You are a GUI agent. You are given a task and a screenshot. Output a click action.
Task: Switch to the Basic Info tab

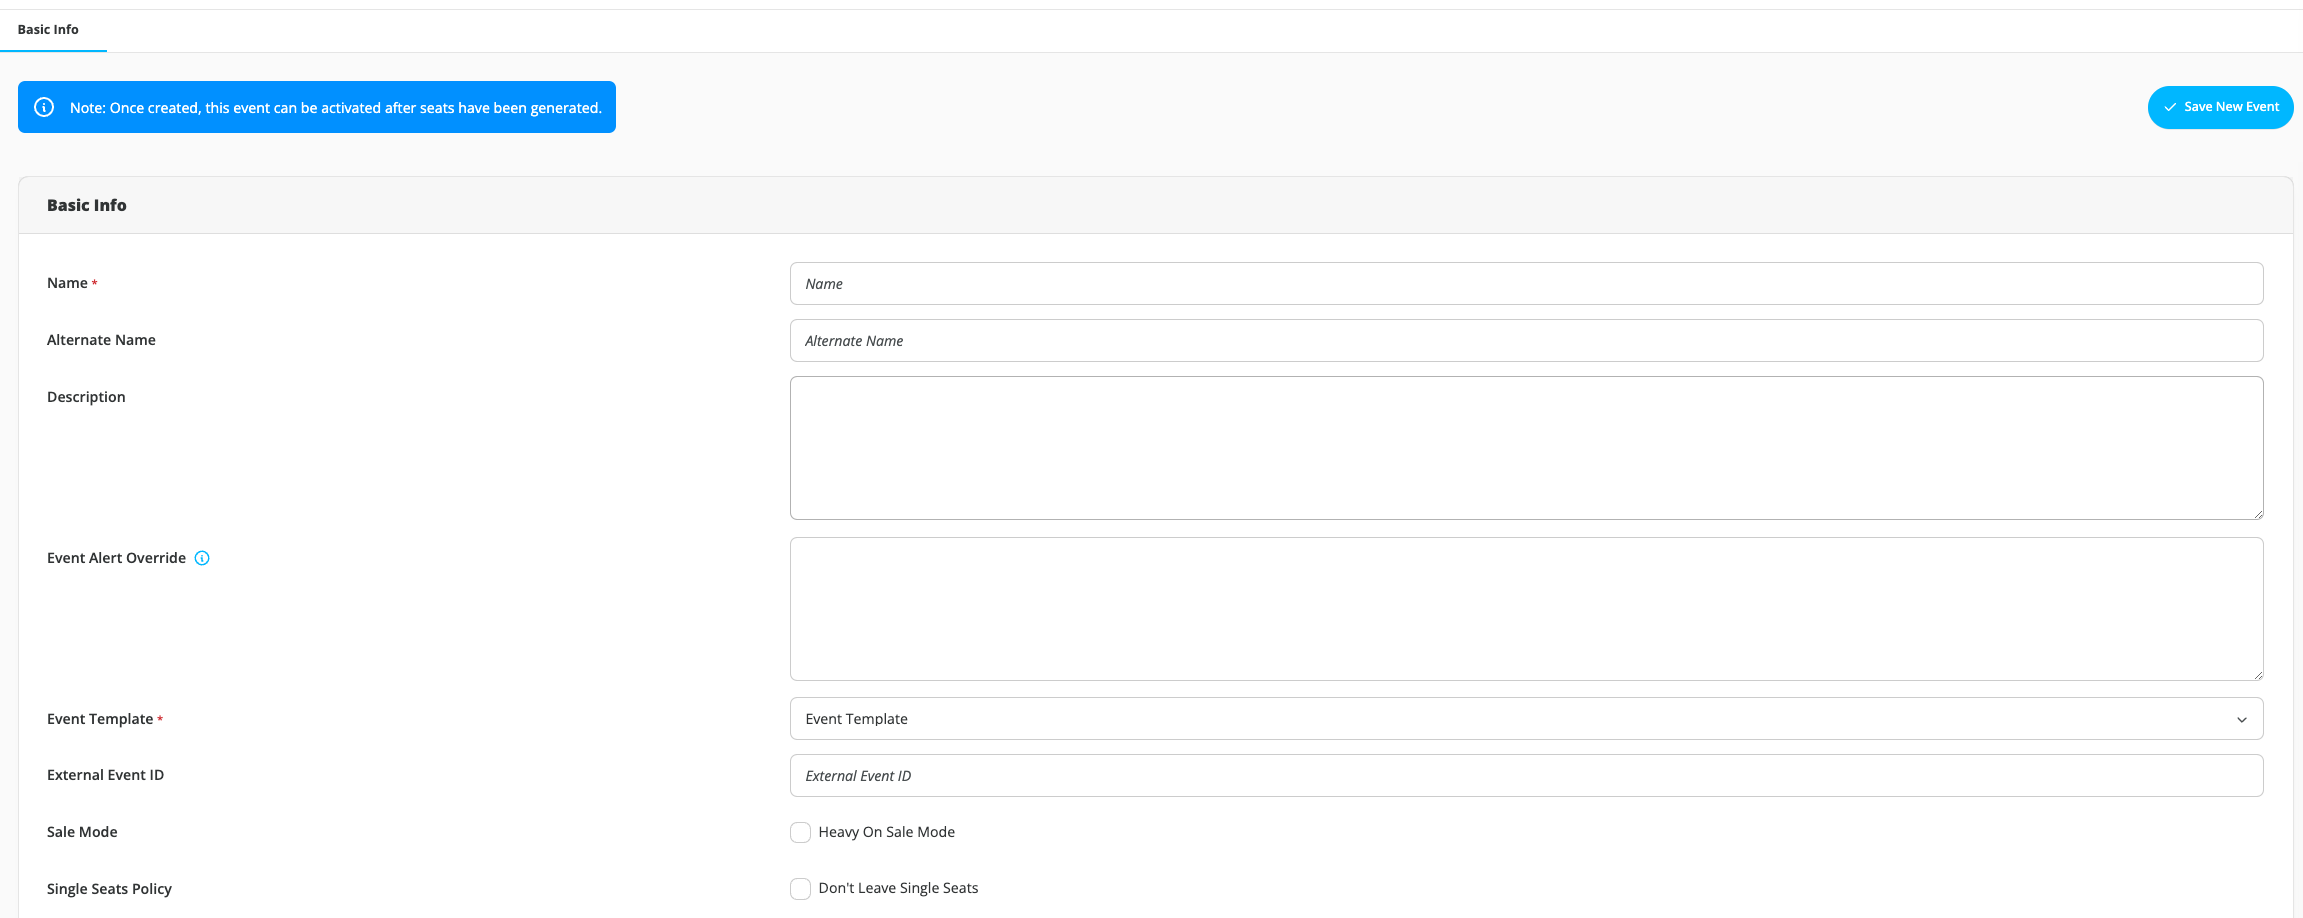(48, 29)
